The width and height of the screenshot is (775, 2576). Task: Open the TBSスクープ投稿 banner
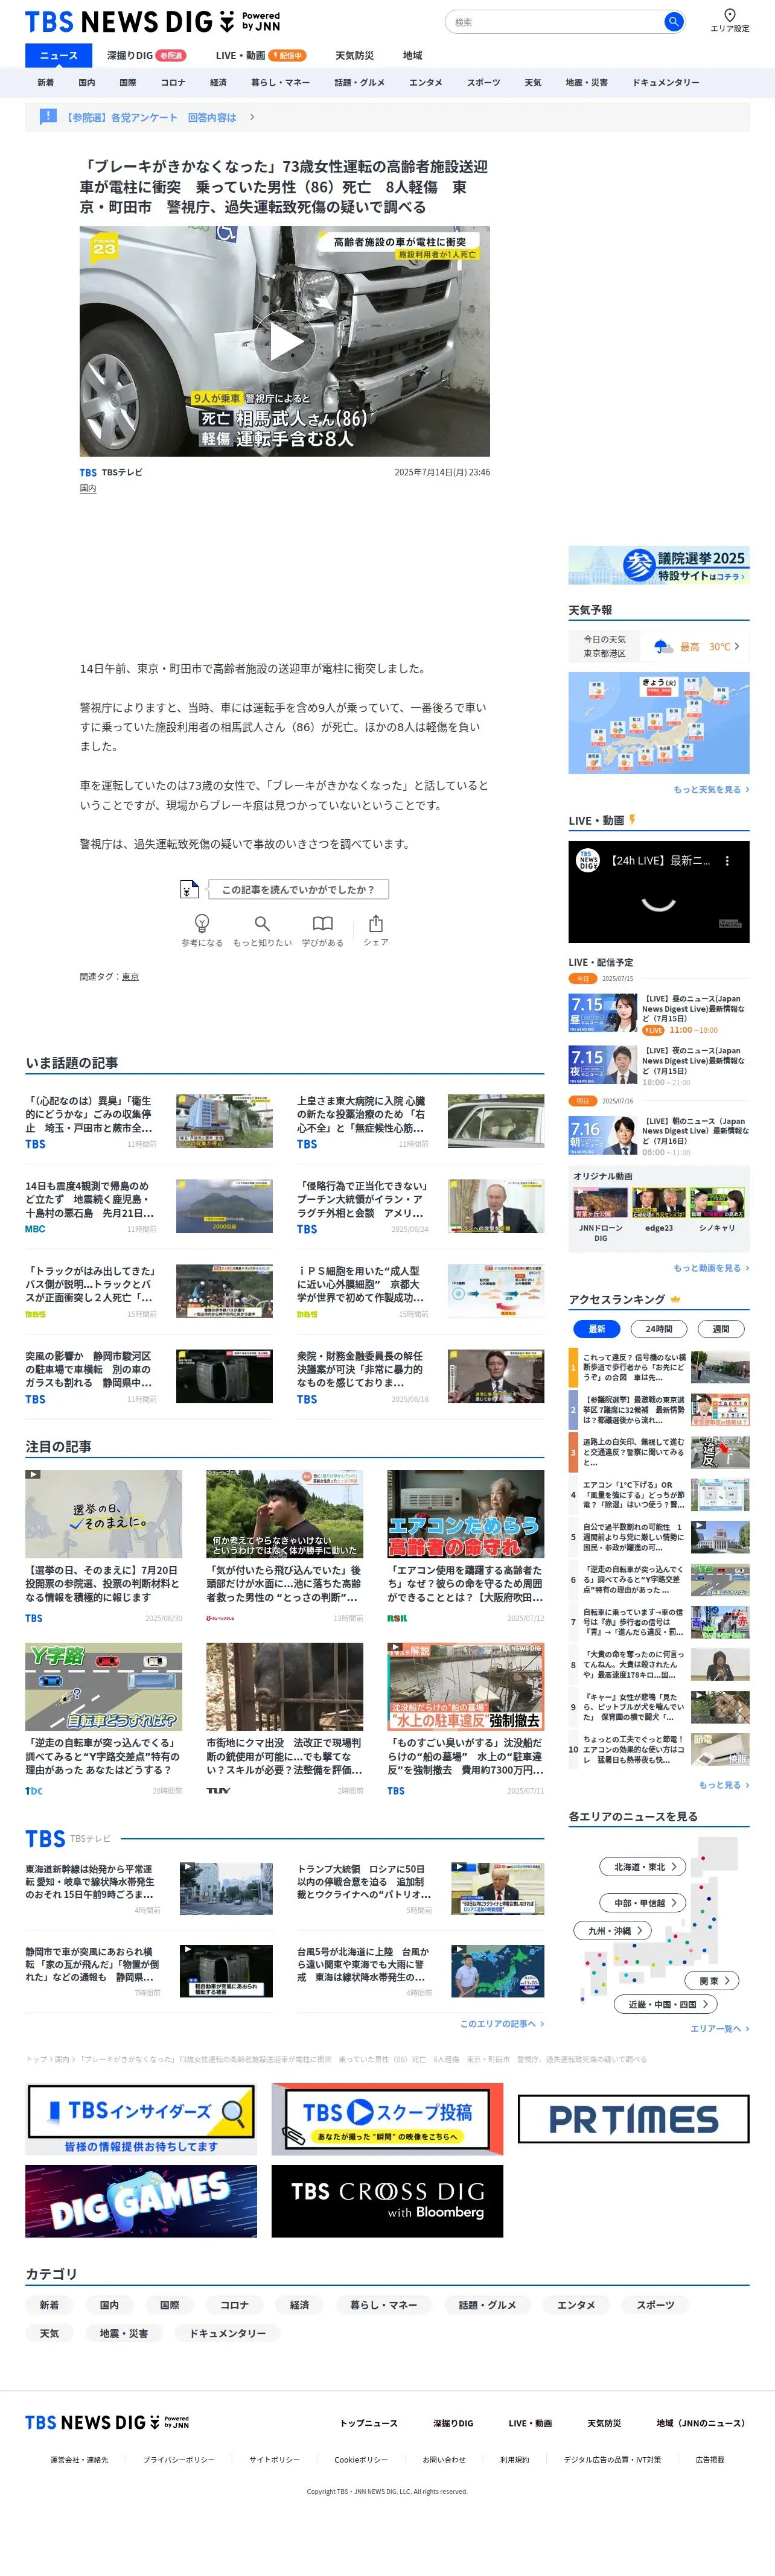(x=387, y=2119)
